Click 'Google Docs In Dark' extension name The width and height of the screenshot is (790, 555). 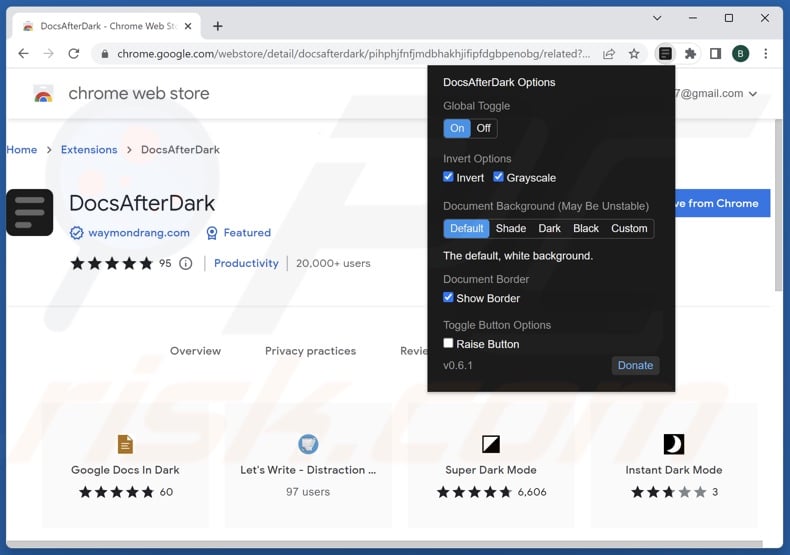point(125,470)
